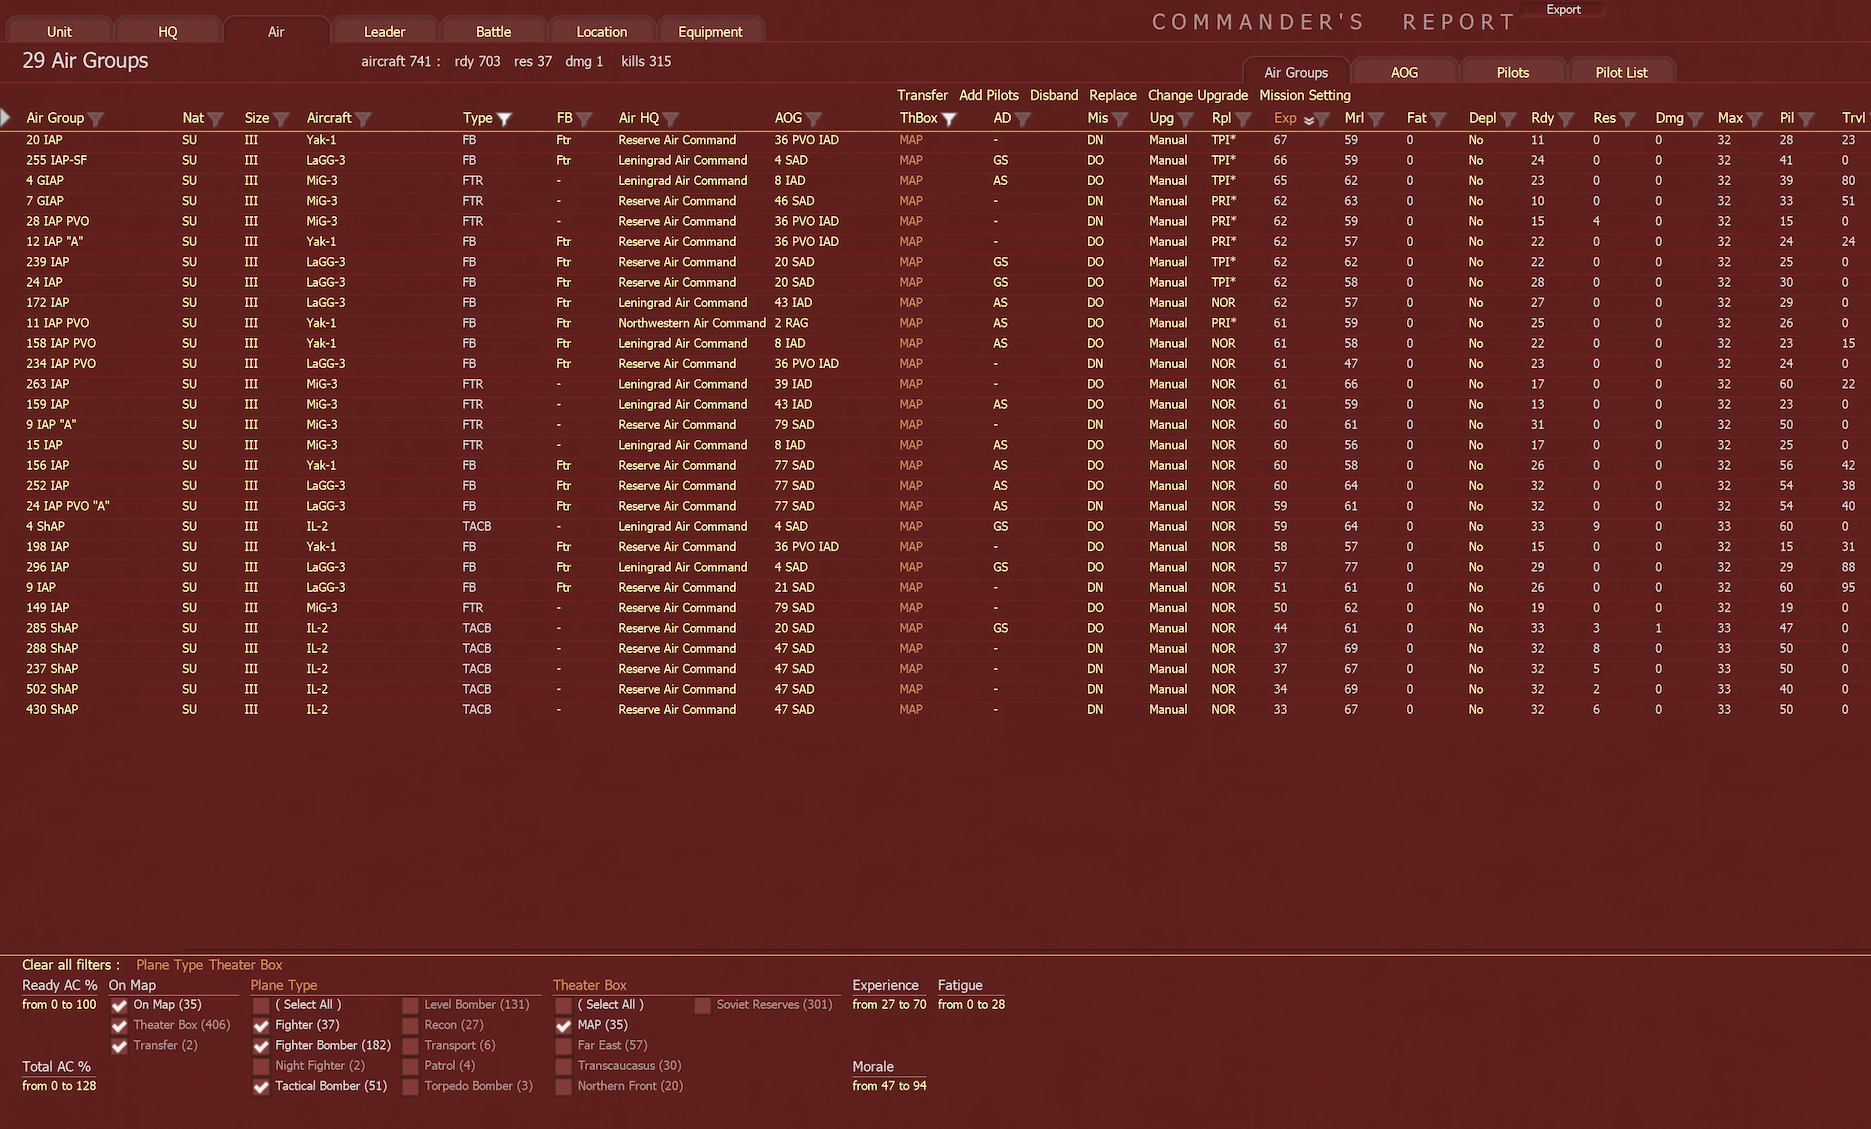Screen dimensions: 1871x1129
Task: Switch to the Equipment tab
Action: coord(710,31)
